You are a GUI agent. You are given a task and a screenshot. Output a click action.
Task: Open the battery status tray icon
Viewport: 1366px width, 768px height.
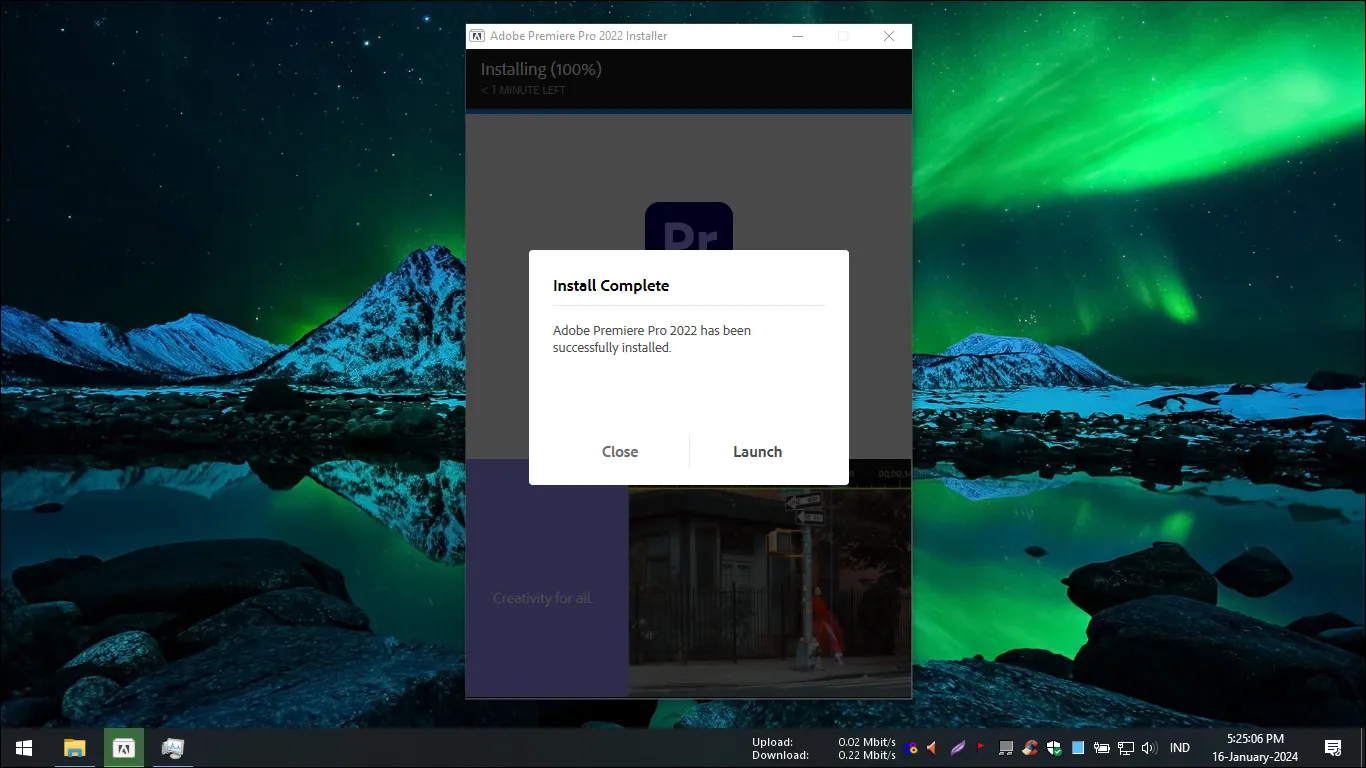[1103, 747]
